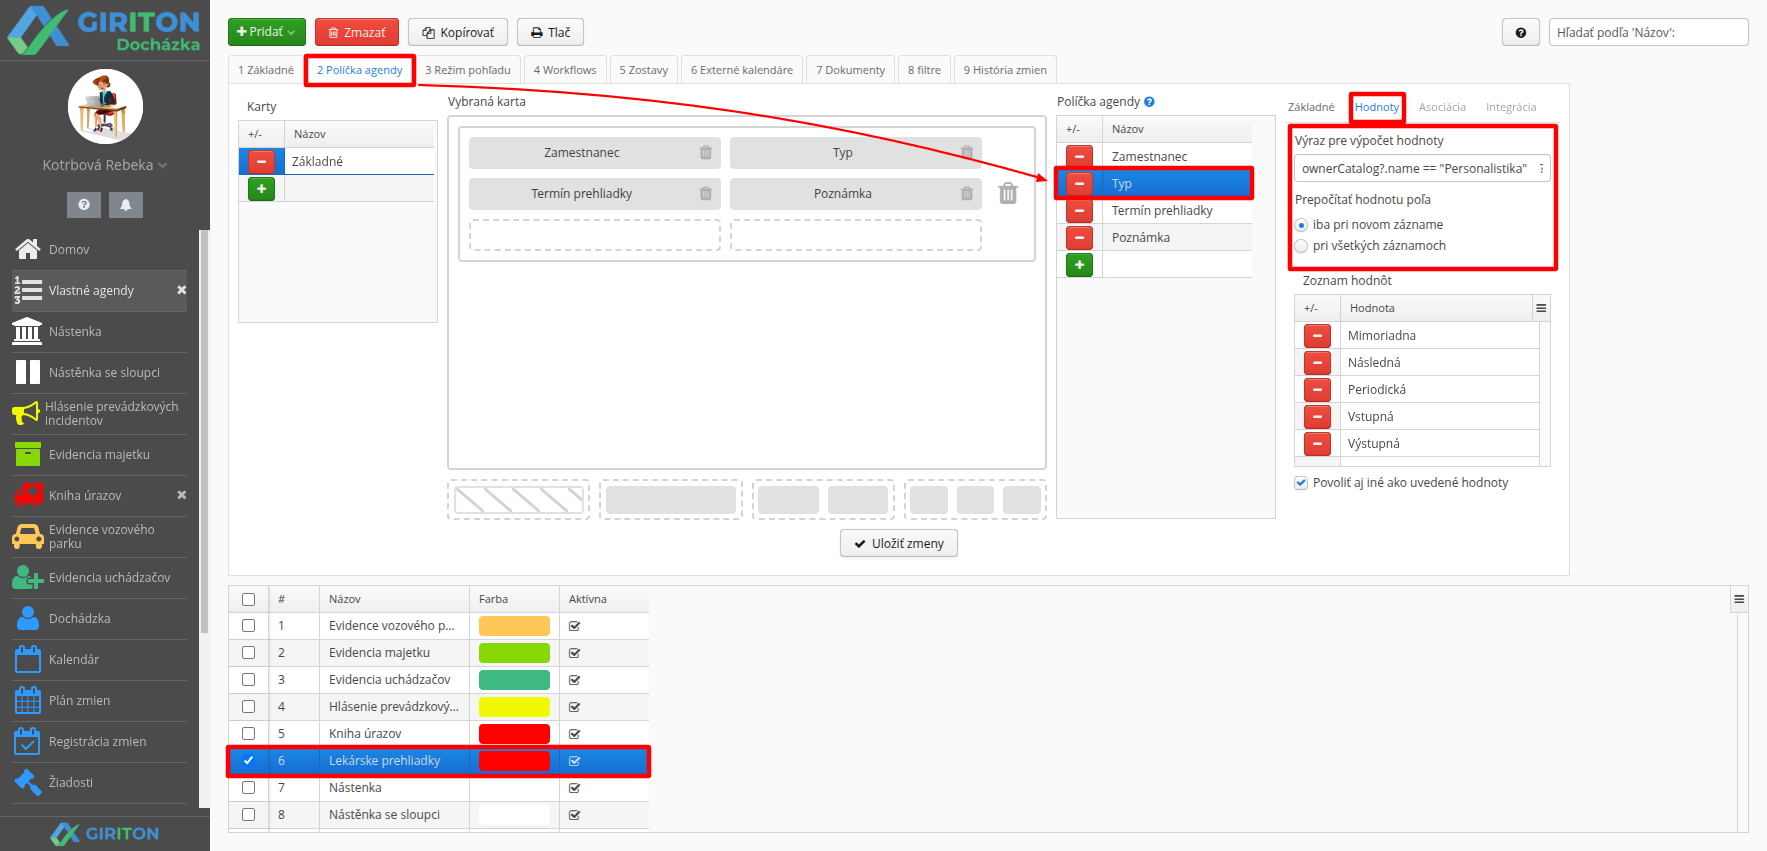Open Kalendár icon in sidebar
Viewport: 1767px width, 851px height.
(28, 659)
